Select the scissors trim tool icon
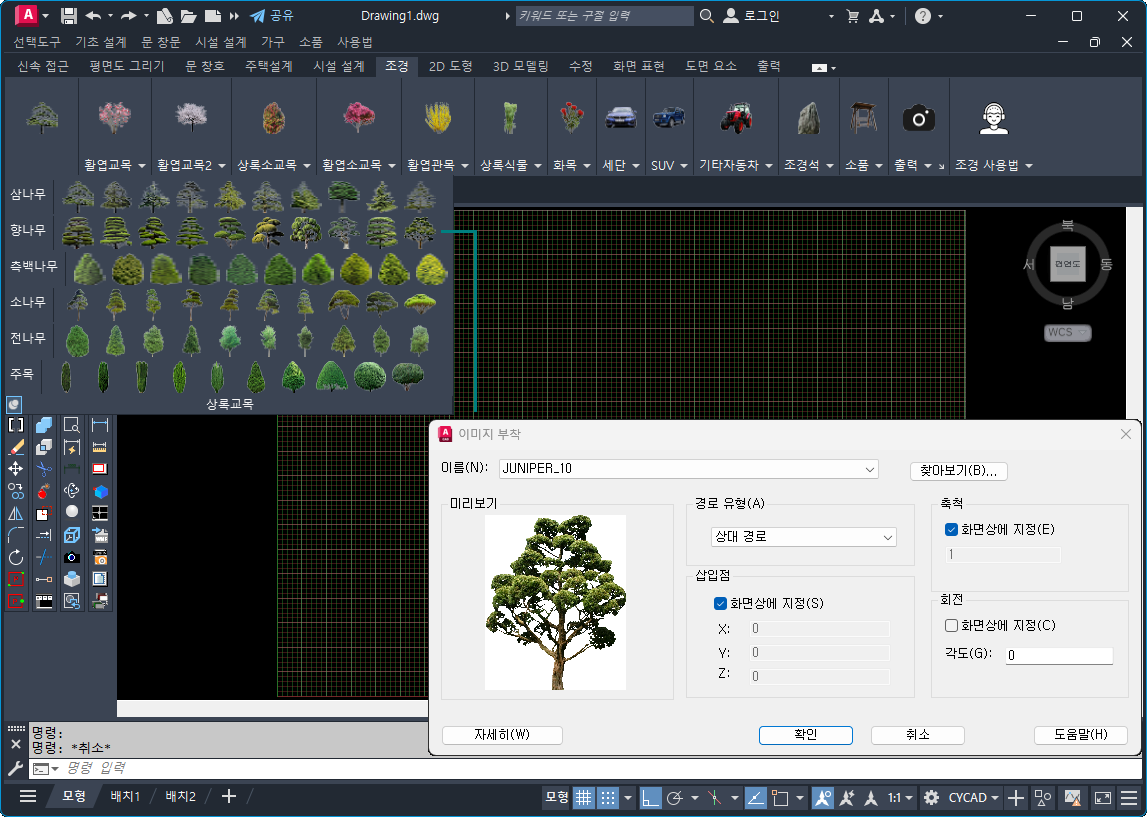 (x=44, y=469)
